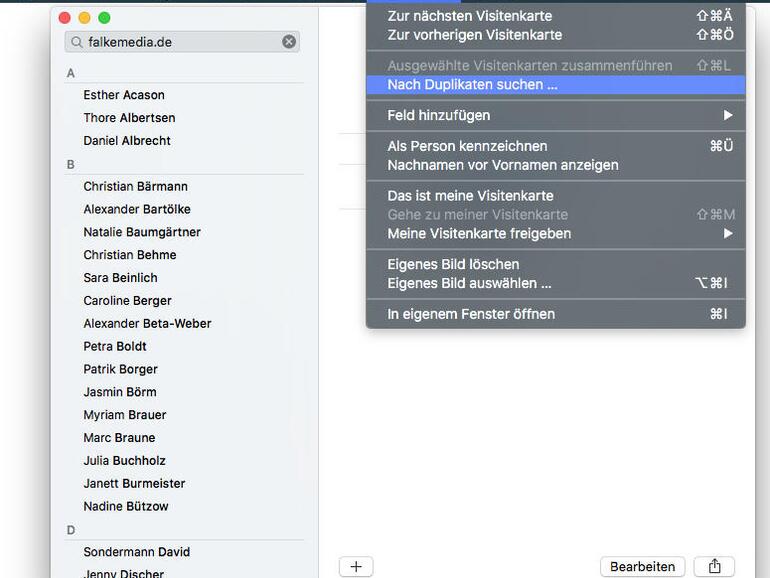Image resolution: width=770 pixels, height=578 pixels.
Task: Expand the Feld hinzufügen submenu
Action: pyautogui.click(x=555, y=116)
